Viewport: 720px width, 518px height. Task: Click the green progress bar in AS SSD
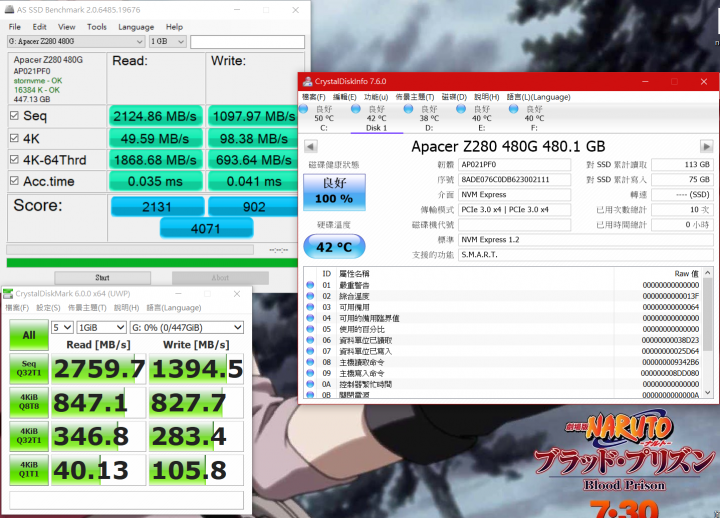tap(152, 263)
